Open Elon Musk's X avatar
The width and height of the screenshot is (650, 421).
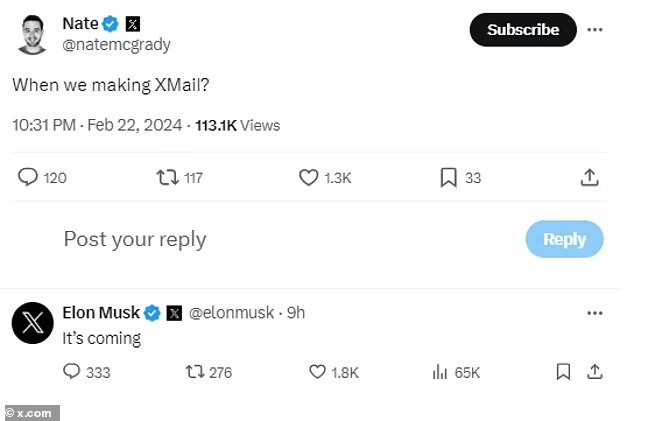(x=33, y=322)
